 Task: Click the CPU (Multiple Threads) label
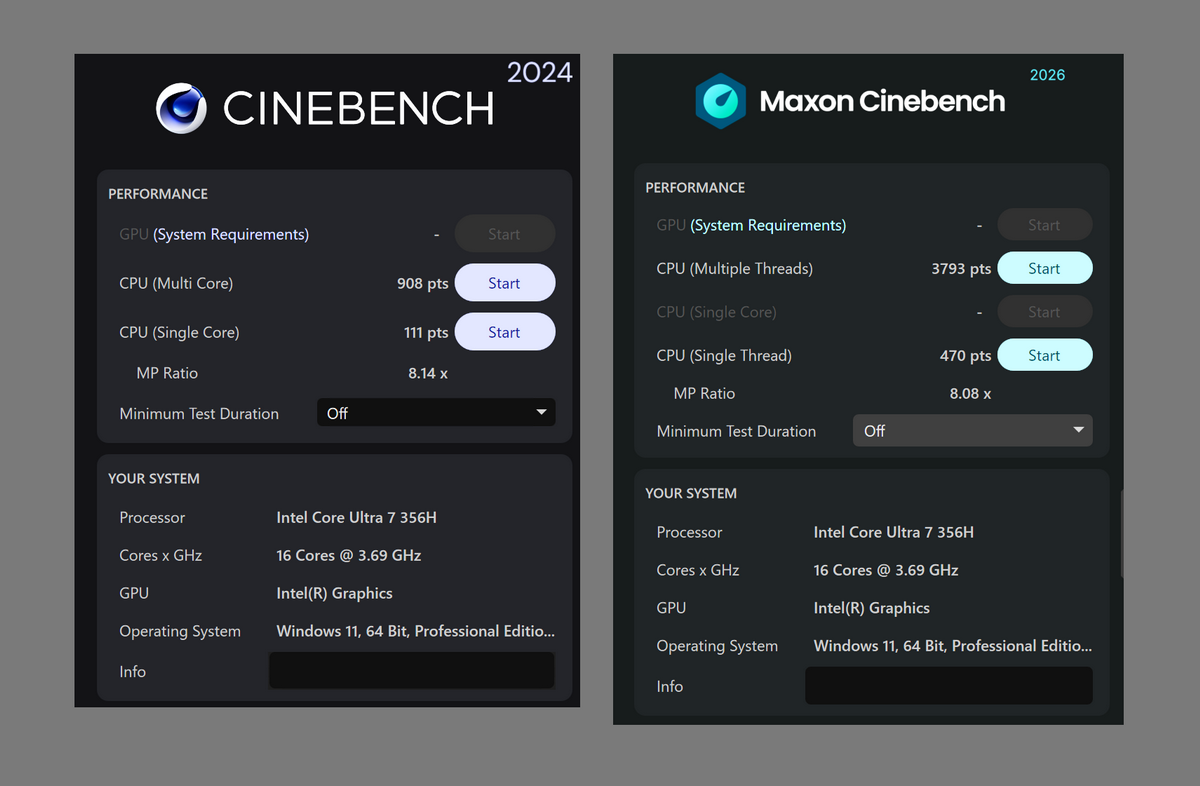click(x=735, y=268)
